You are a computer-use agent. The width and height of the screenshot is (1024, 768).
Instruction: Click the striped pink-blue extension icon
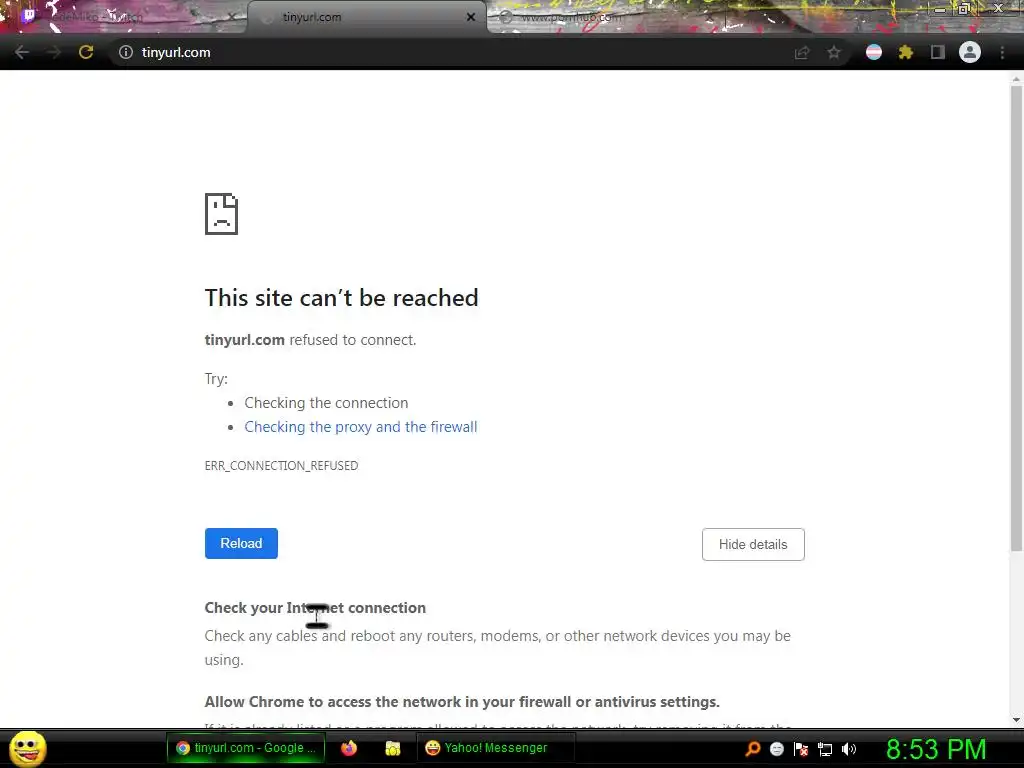pyautogui.click(x=874, y=52)
